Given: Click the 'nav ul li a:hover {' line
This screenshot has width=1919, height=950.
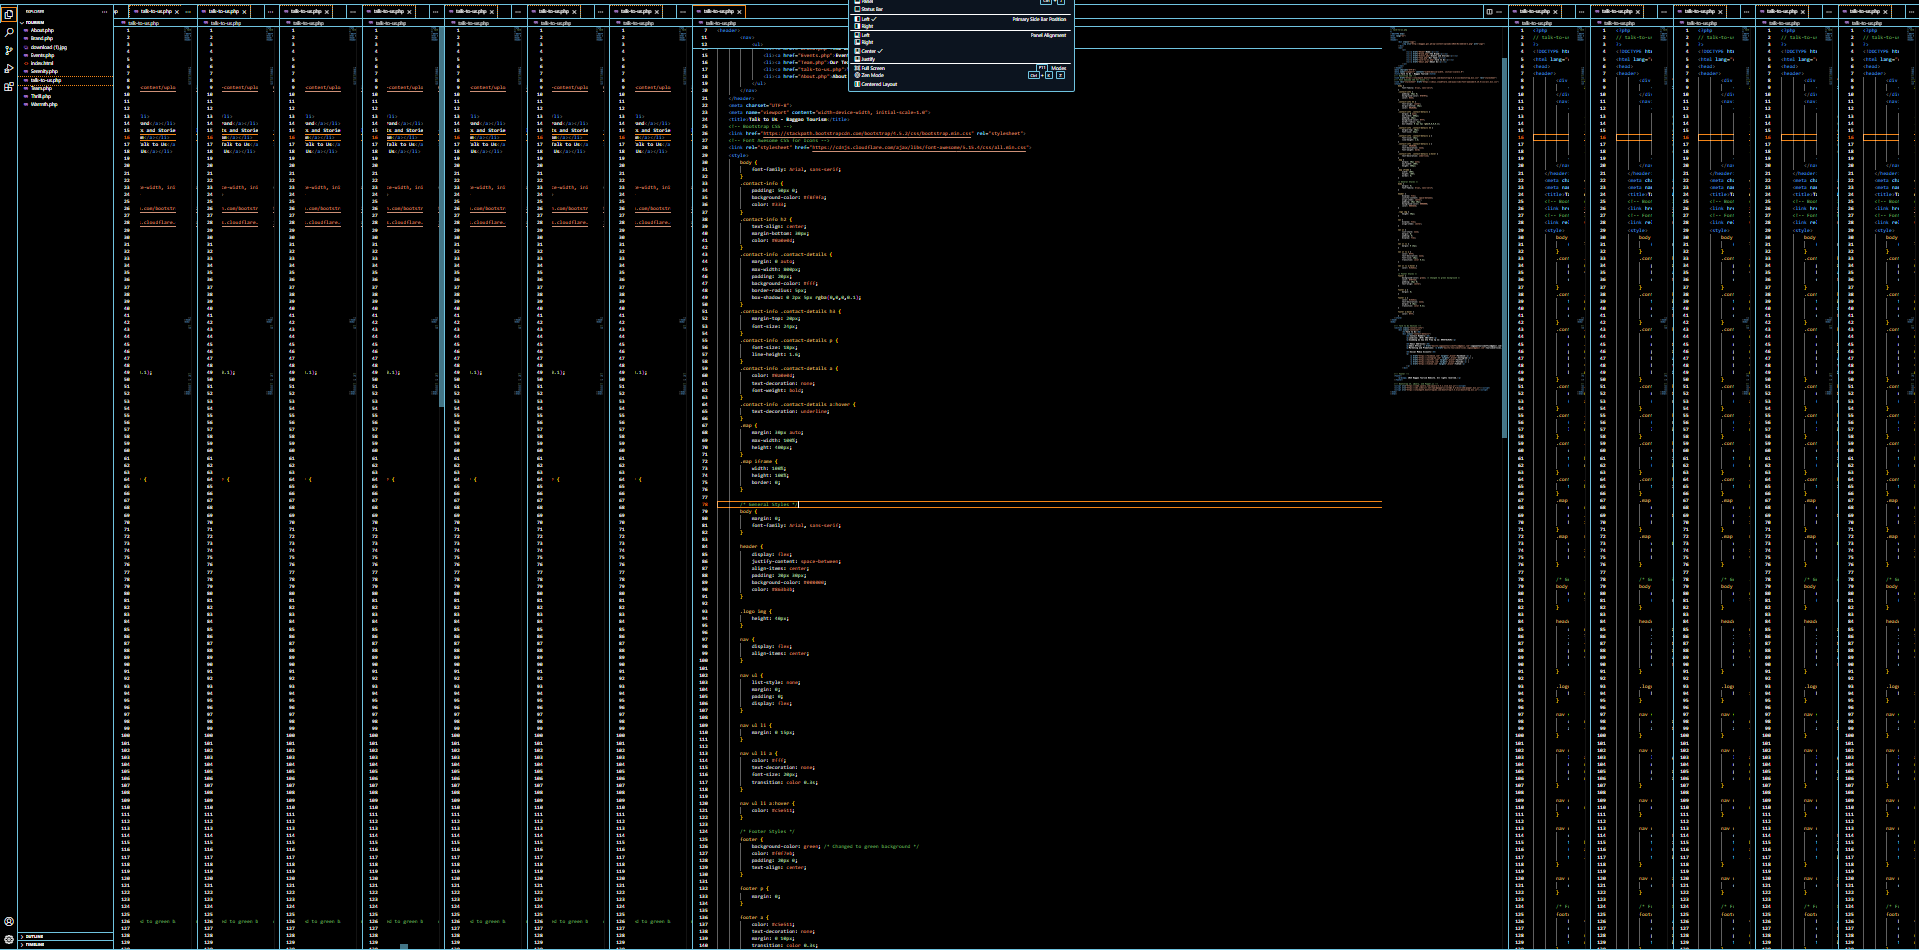Looking at the screenshot, I should tap(767, 803).
